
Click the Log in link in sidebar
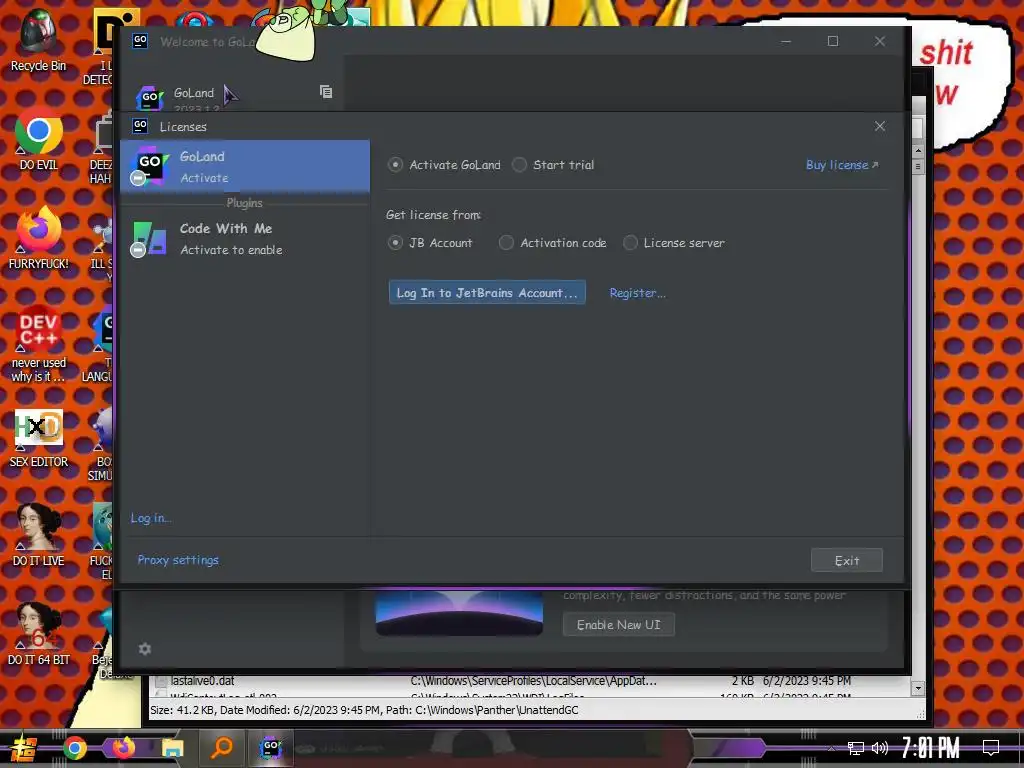pos(150,518)
